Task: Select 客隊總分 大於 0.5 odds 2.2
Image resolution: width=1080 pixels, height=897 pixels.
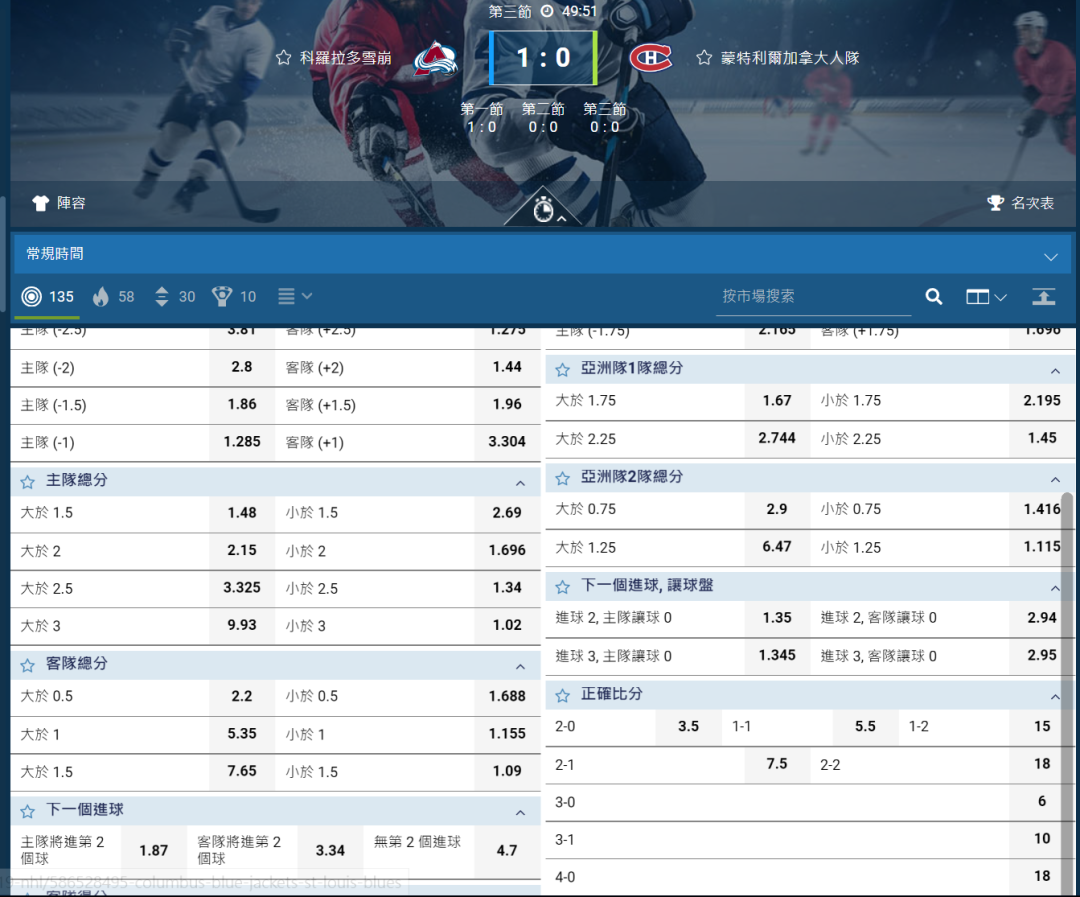Action: pyautogui.click(x=242, y=697)
